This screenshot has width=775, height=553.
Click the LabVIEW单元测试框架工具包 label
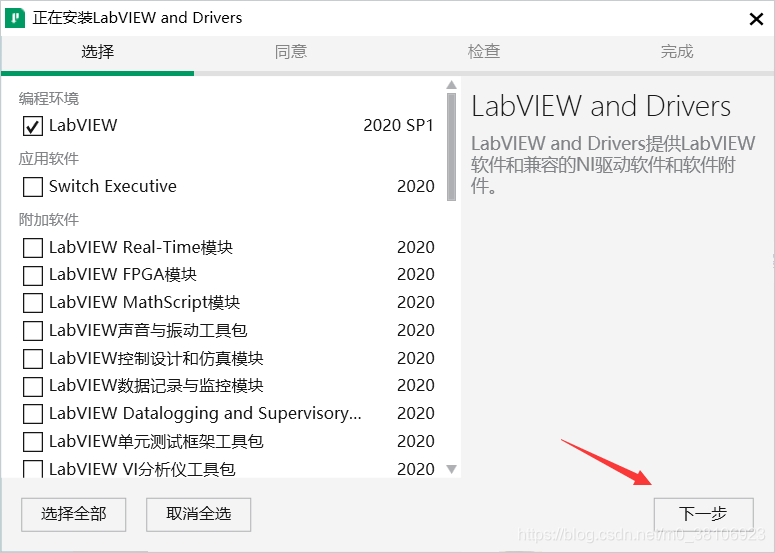tap(156, 441)
